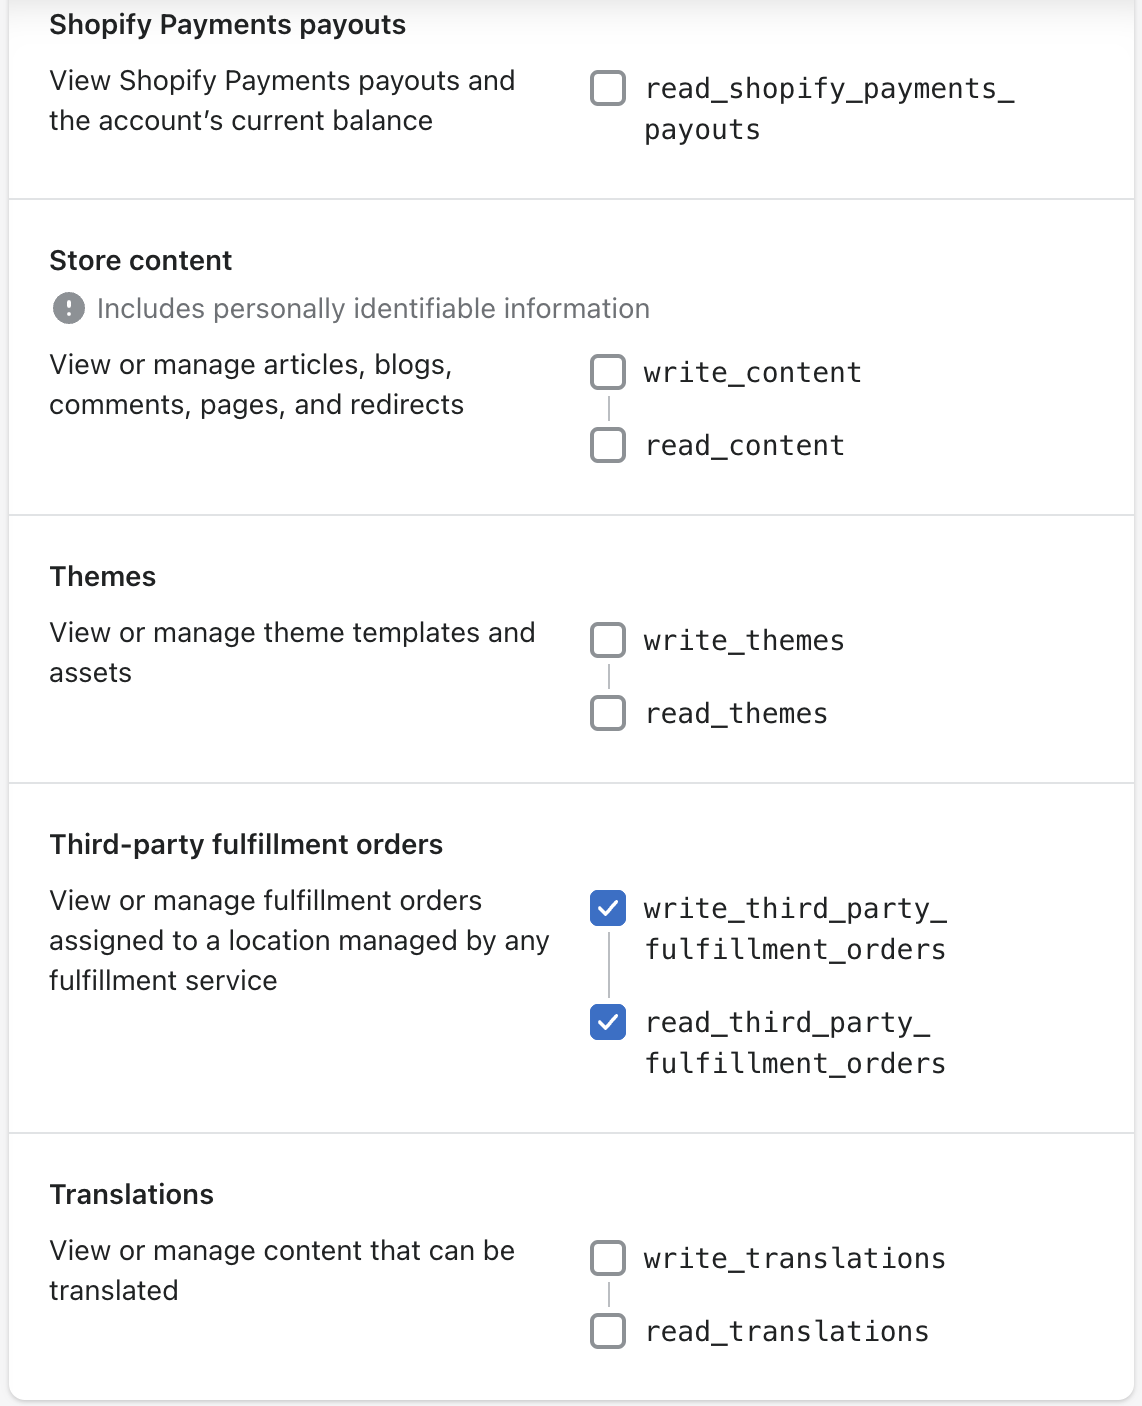Viewport: 1142px width, 1406px height.
Task: Click the 'Includes personally identifiable information' text
Action: point(373,309)
